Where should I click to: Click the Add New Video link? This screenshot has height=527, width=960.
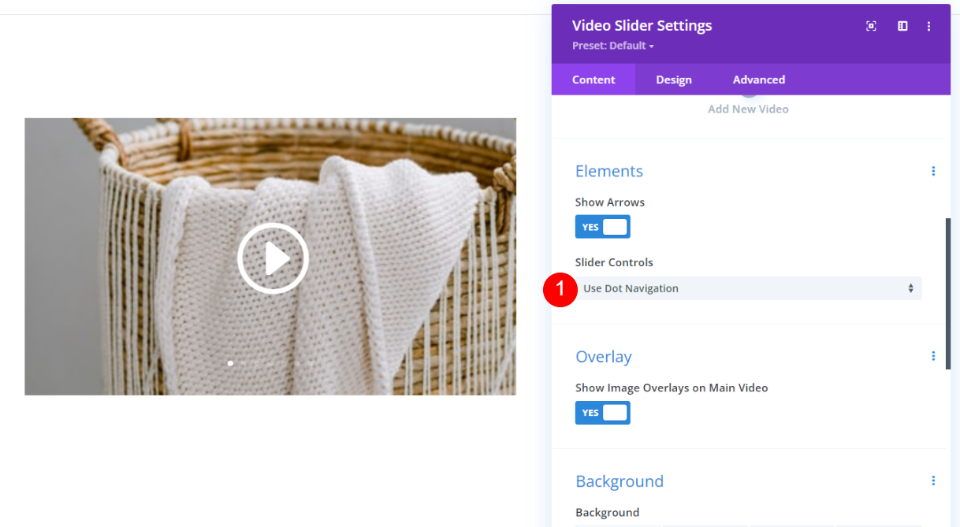pos(748,109)
